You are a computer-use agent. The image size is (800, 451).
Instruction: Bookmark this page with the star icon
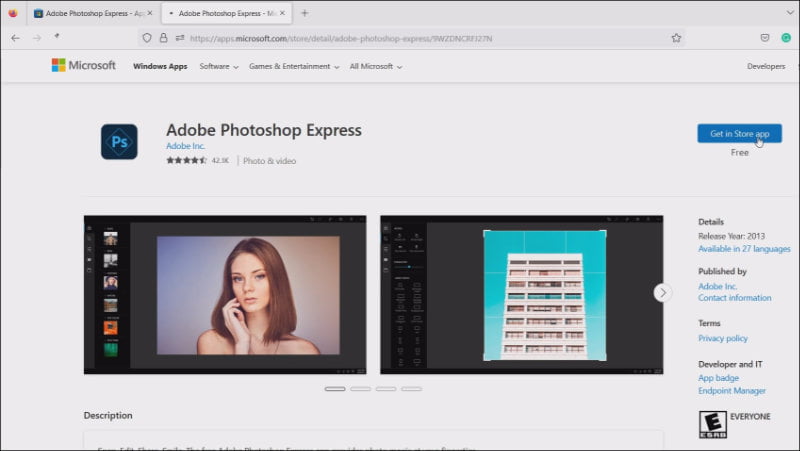pyautogui.click(x=676, y=38)
